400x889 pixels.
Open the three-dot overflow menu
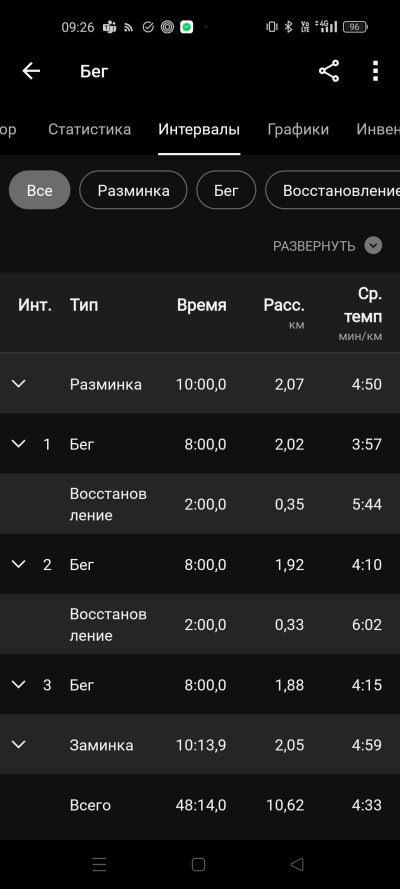coord(375,71)
